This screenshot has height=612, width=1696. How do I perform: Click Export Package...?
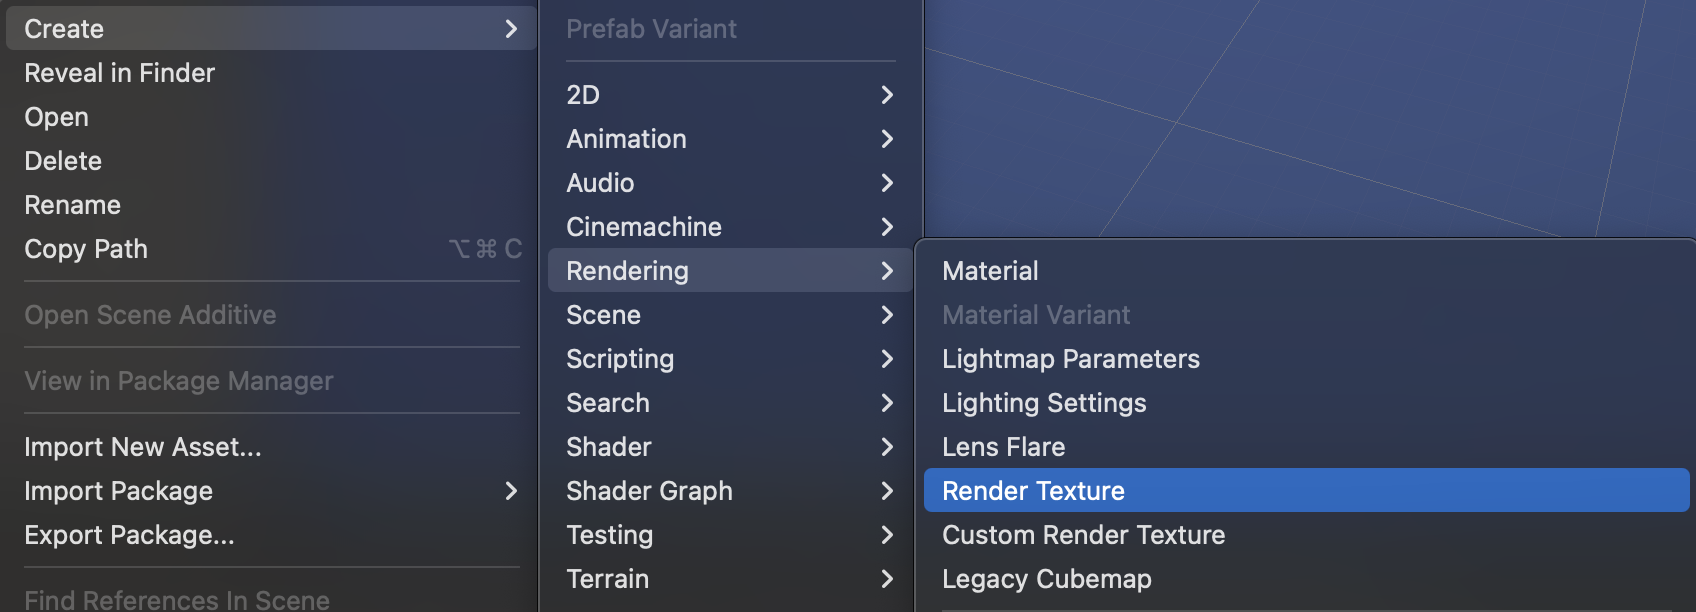coord(130,534)
